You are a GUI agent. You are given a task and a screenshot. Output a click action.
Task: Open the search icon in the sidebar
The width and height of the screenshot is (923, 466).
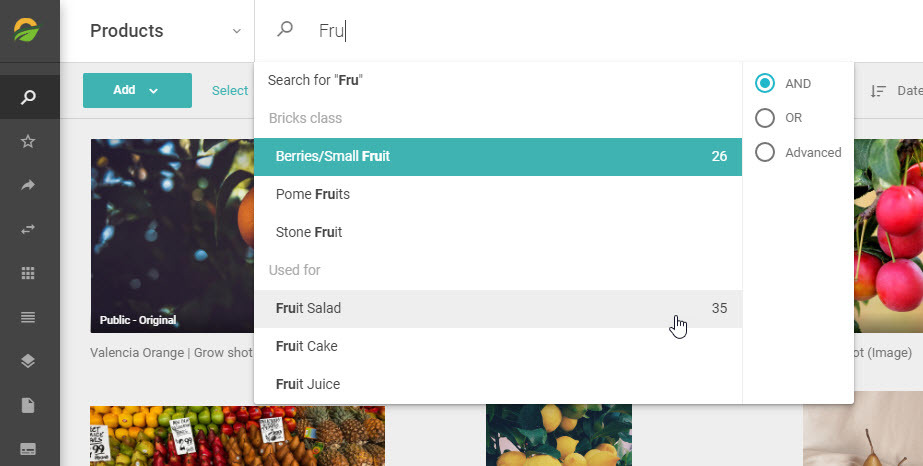pyautogui.click(x=28, y=96)
